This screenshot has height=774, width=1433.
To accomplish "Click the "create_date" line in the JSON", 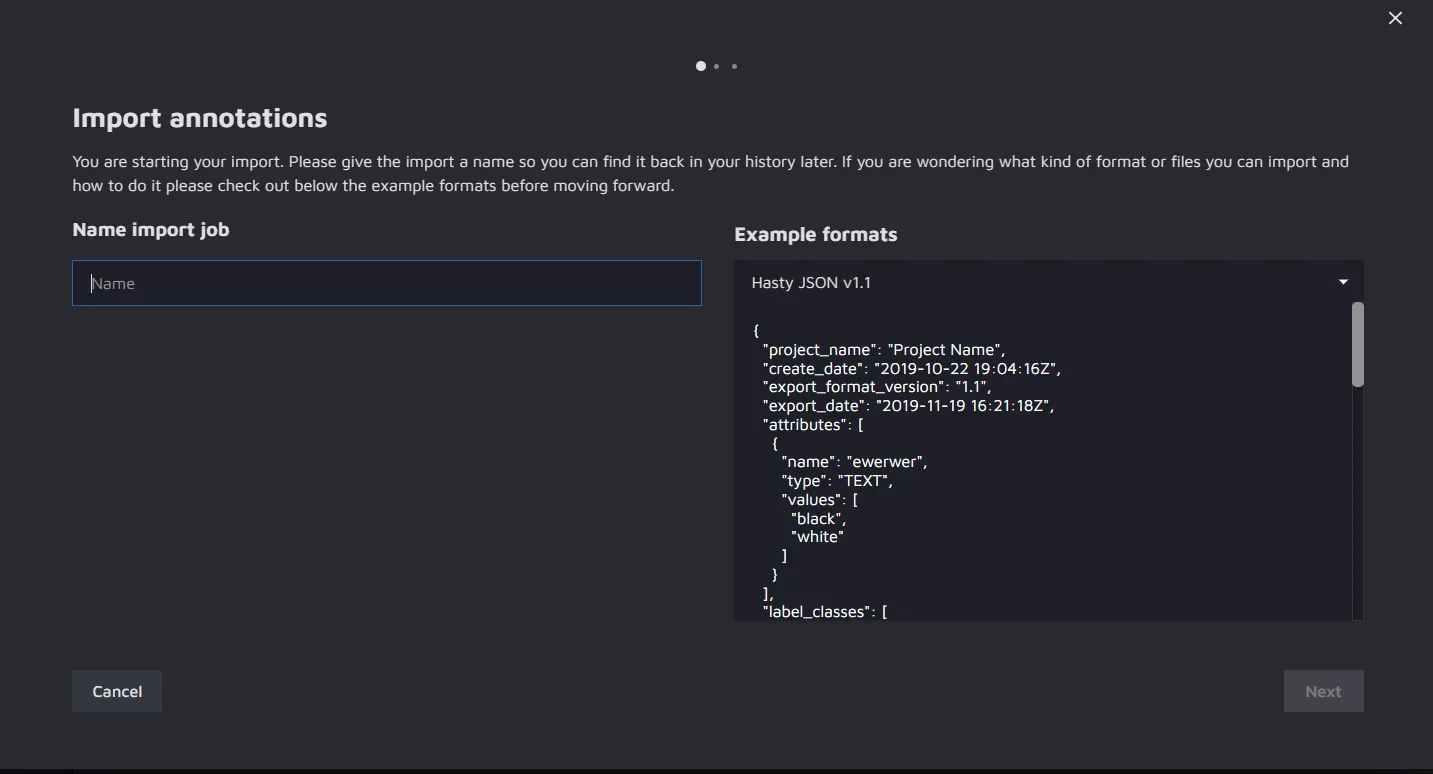I will [x=911, y=369].
